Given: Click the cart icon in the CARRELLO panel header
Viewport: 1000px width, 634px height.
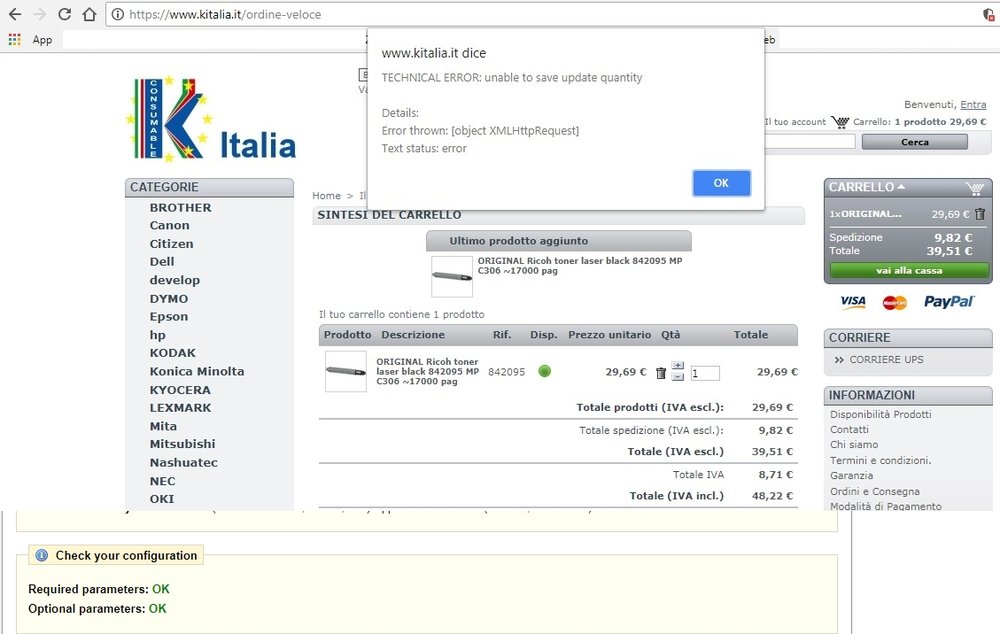Looking at the screenshot, I should [975, 188].
